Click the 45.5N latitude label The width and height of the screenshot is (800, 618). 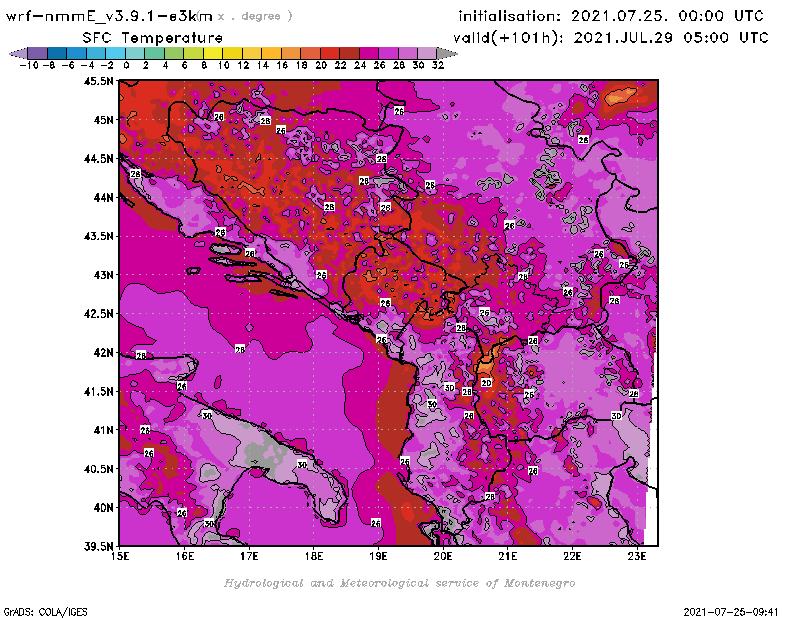(98, 81)
